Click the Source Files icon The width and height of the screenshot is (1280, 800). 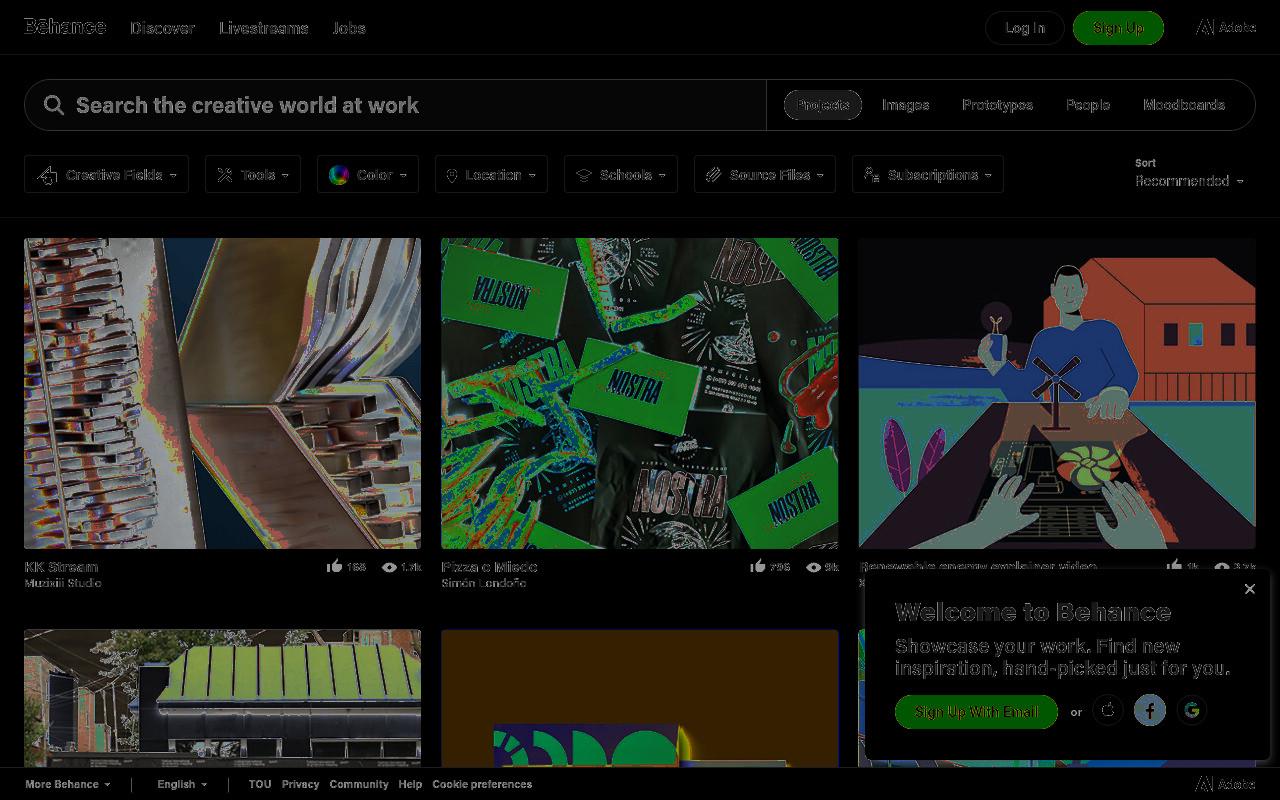click(x=713, y=175)
